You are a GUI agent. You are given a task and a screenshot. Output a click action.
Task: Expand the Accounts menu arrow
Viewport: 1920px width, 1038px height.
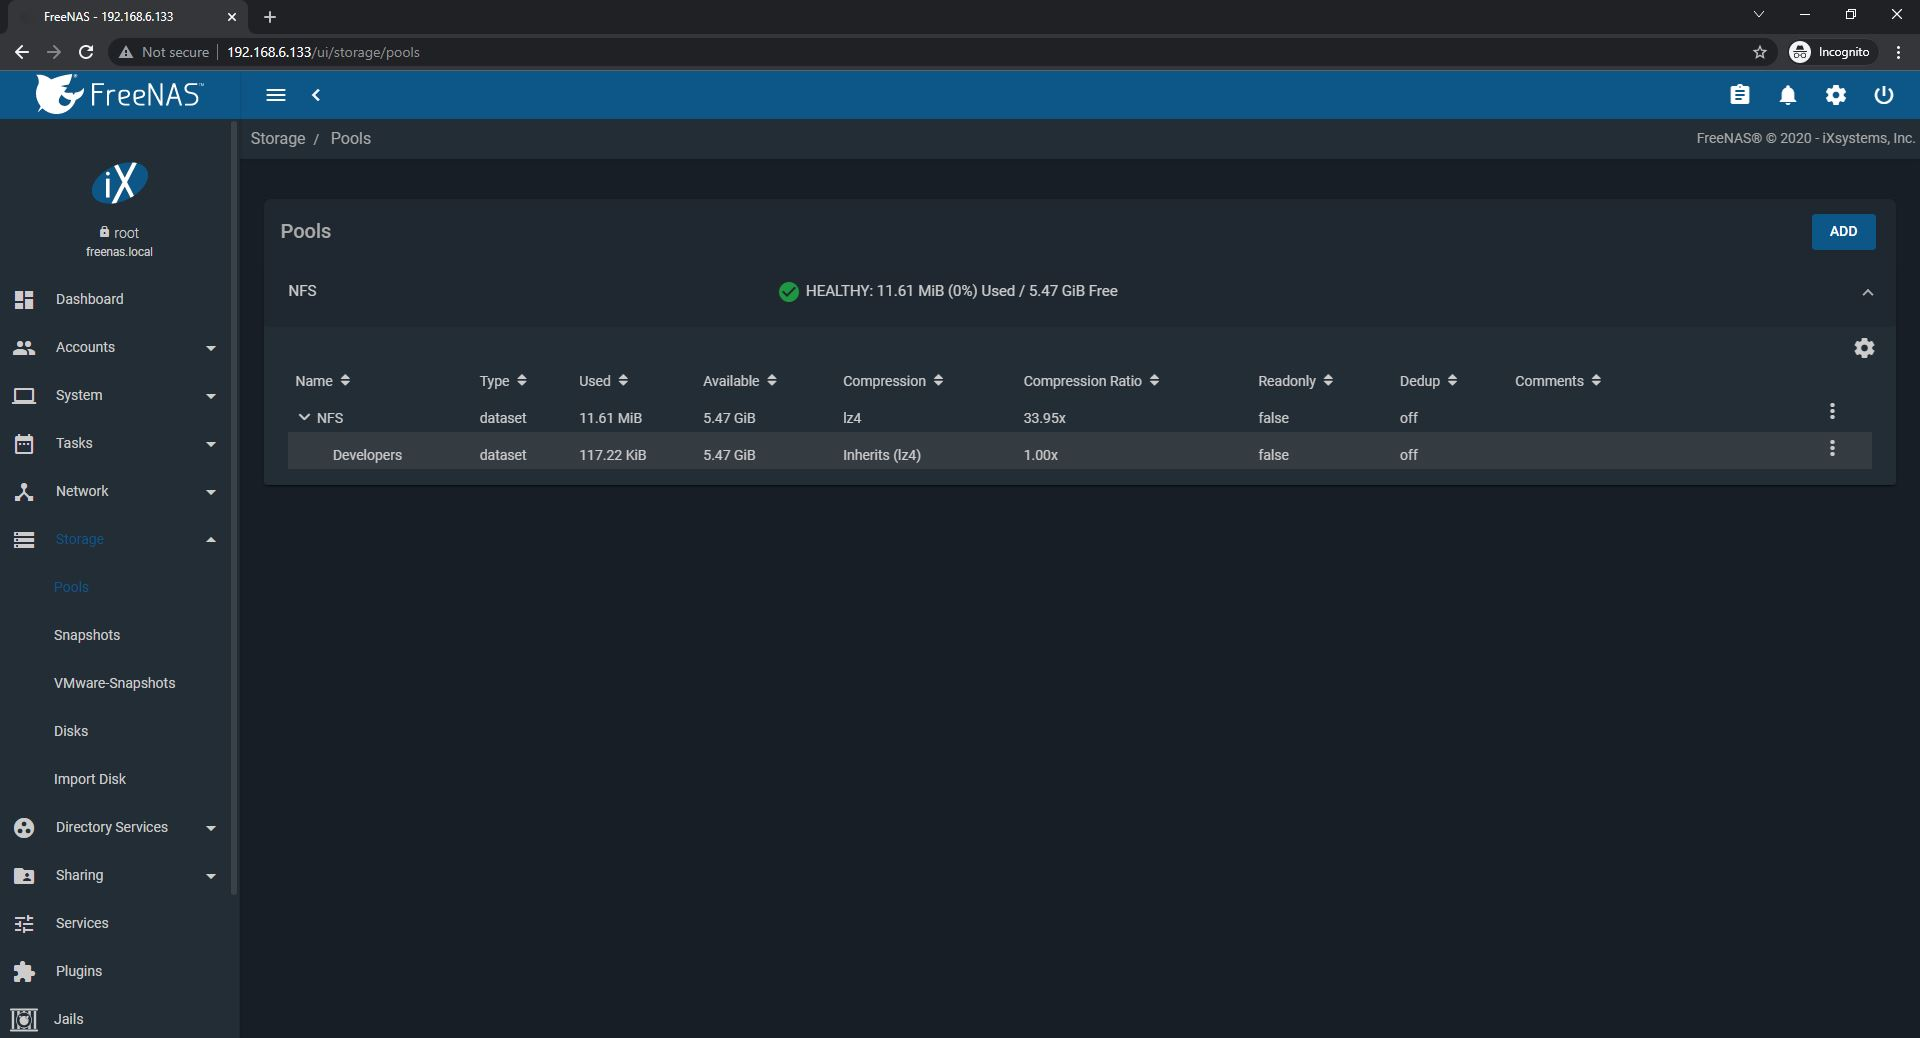[x=211, y=348]
